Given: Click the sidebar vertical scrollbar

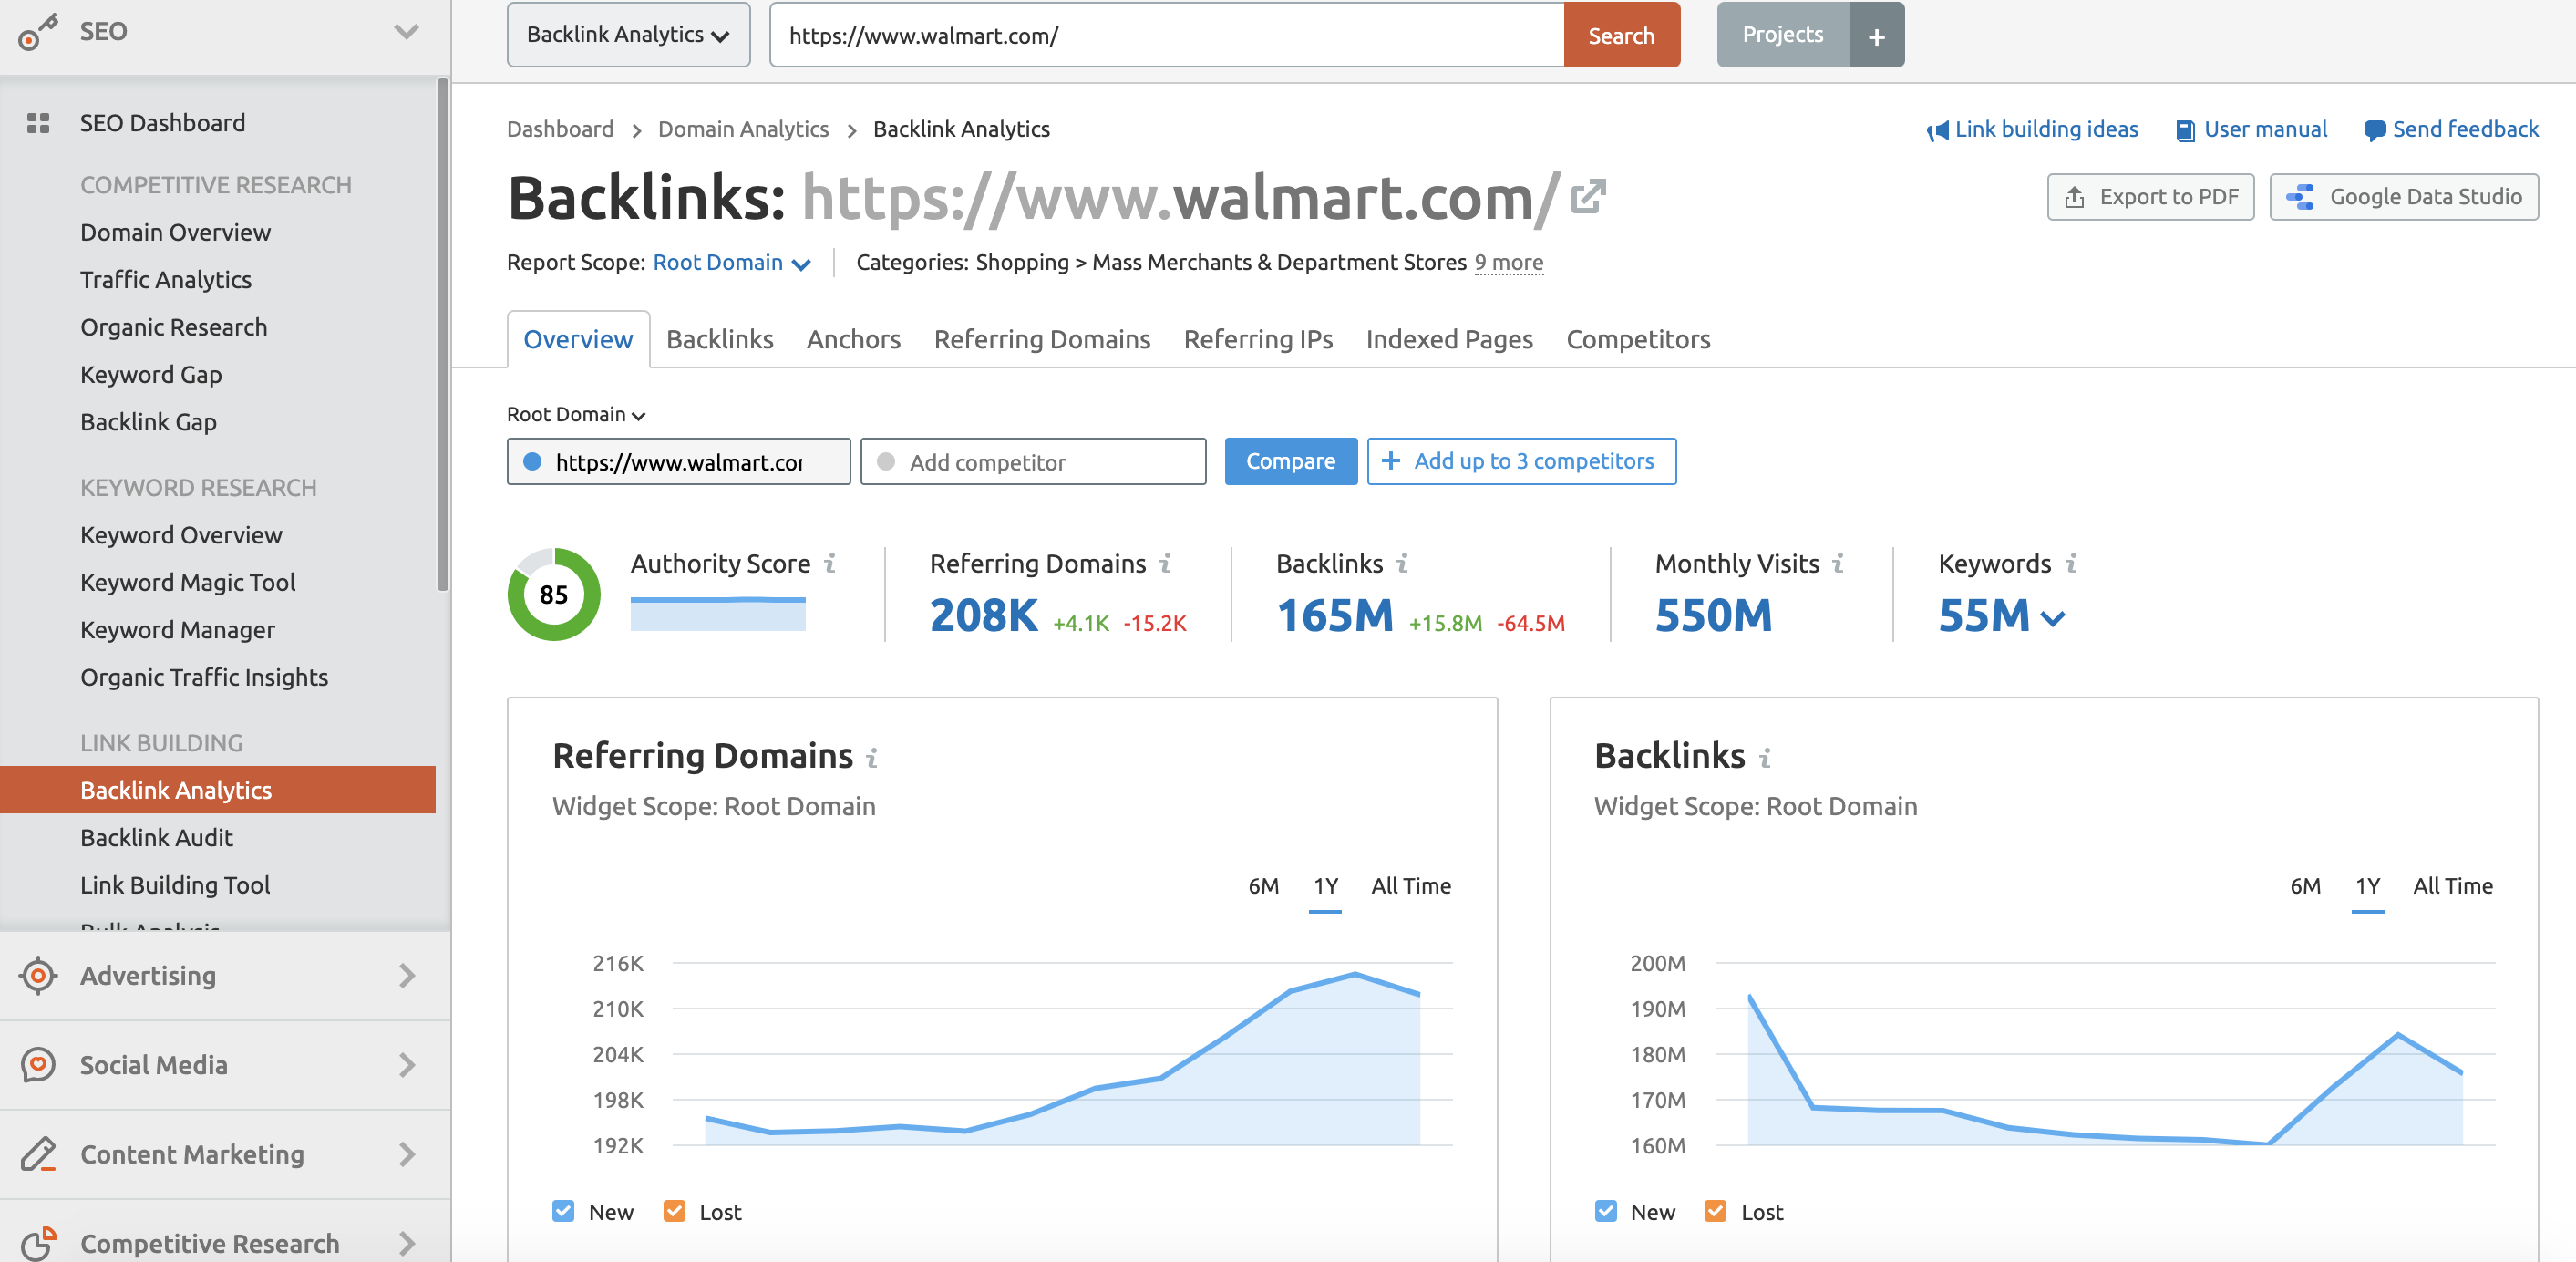Looking at the screenshot, I should coord(442,335).
